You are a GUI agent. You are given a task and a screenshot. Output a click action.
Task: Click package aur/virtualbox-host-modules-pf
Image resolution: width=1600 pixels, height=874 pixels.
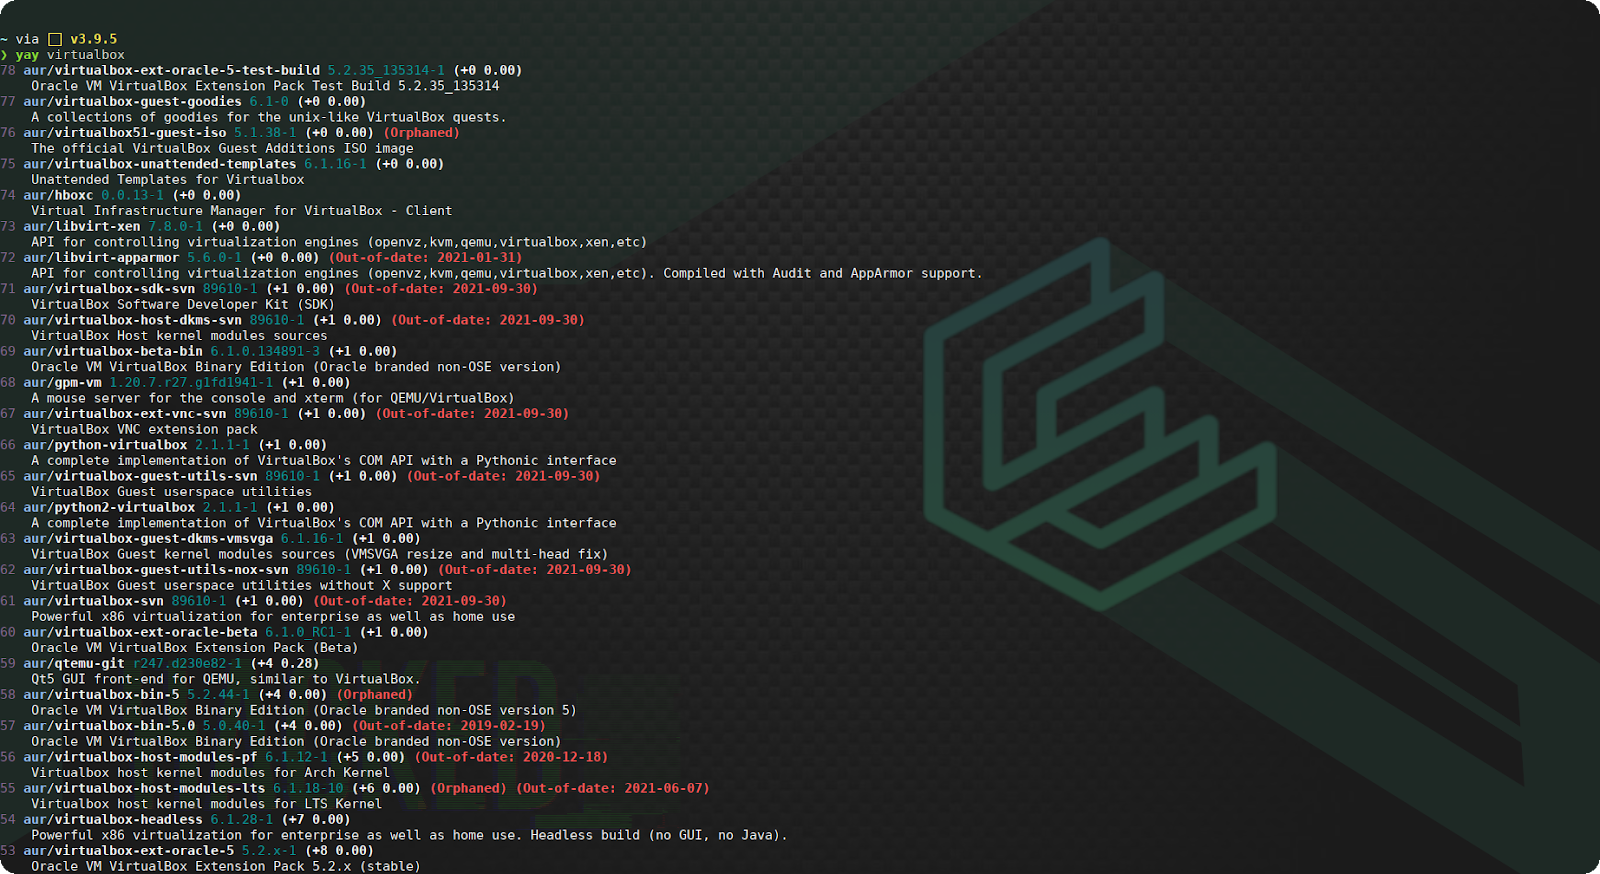pos(140,757)
